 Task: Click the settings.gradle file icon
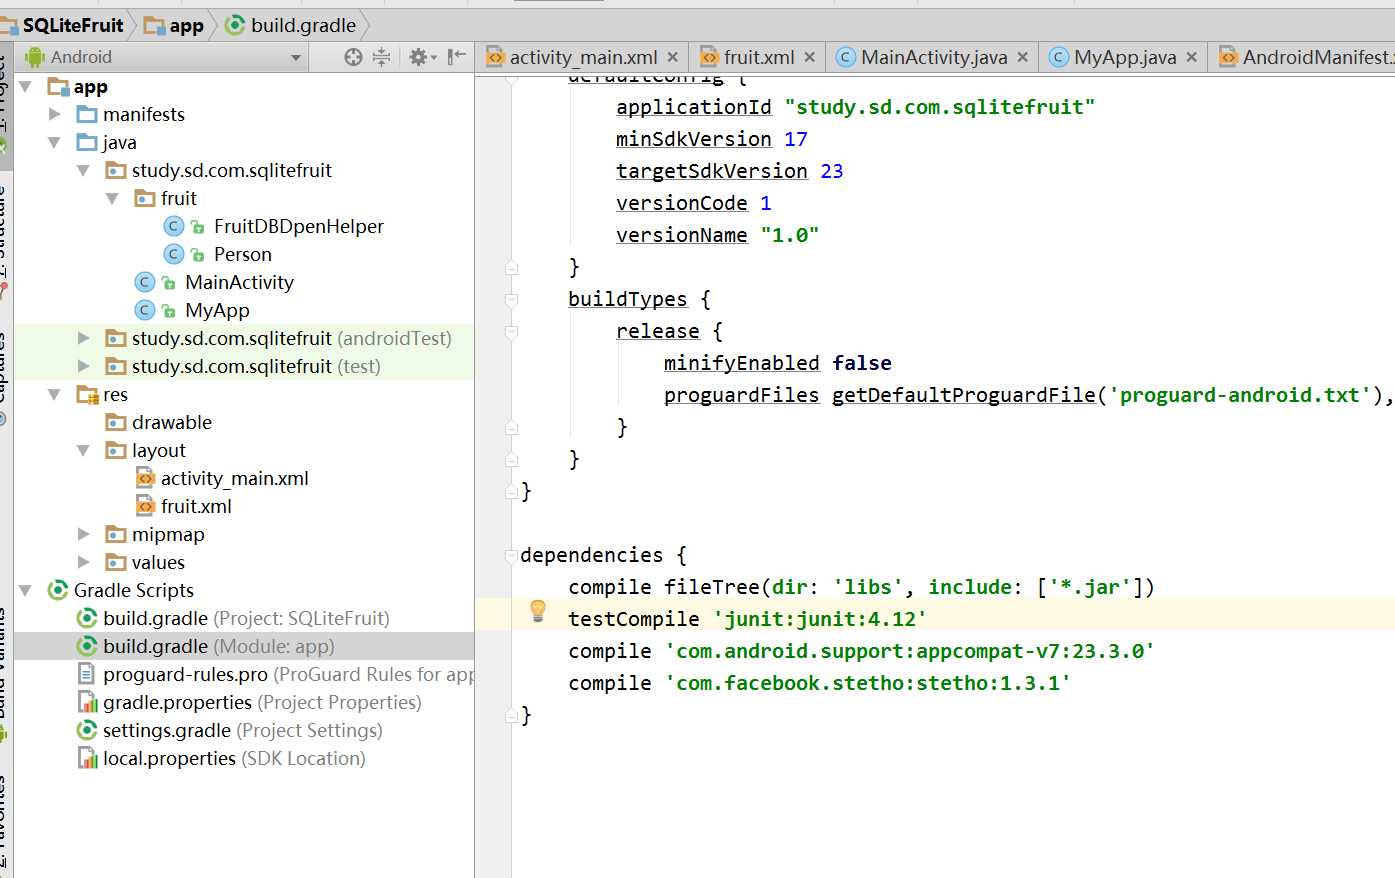click(x=87, y=730)
